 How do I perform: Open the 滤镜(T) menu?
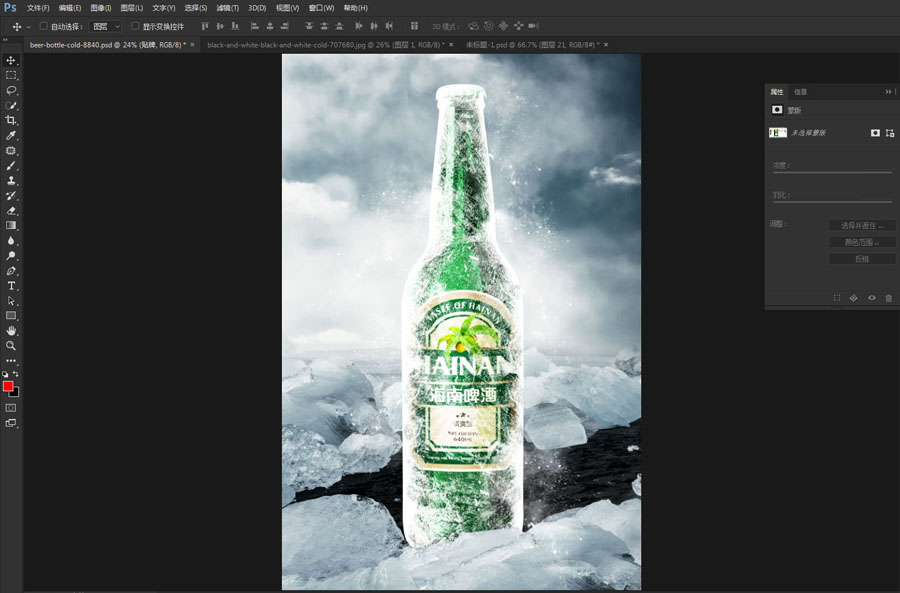tap(228, 8)
